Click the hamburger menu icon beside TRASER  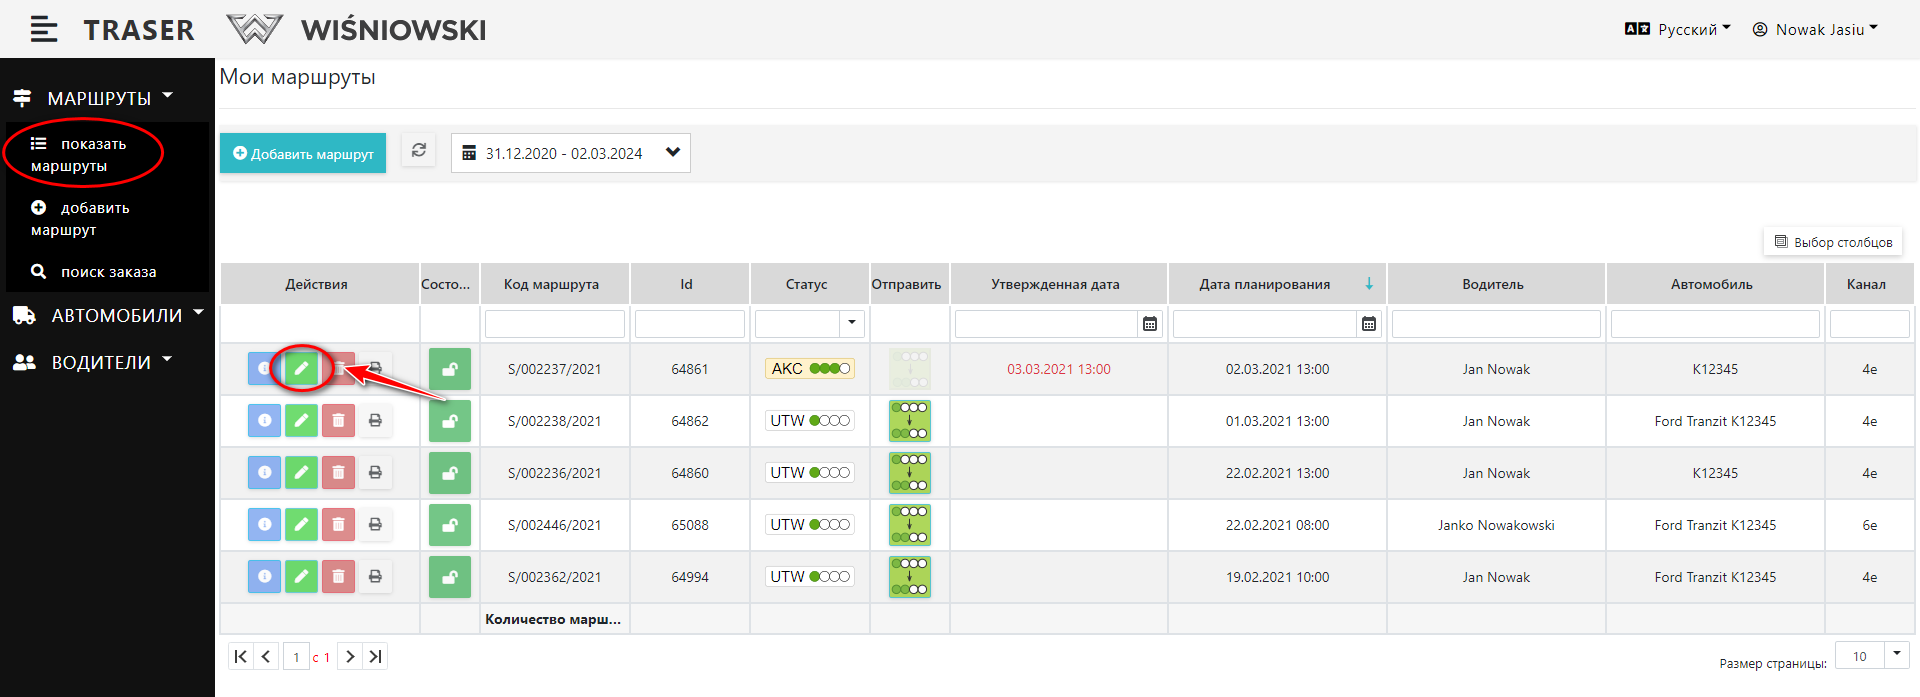44,30
